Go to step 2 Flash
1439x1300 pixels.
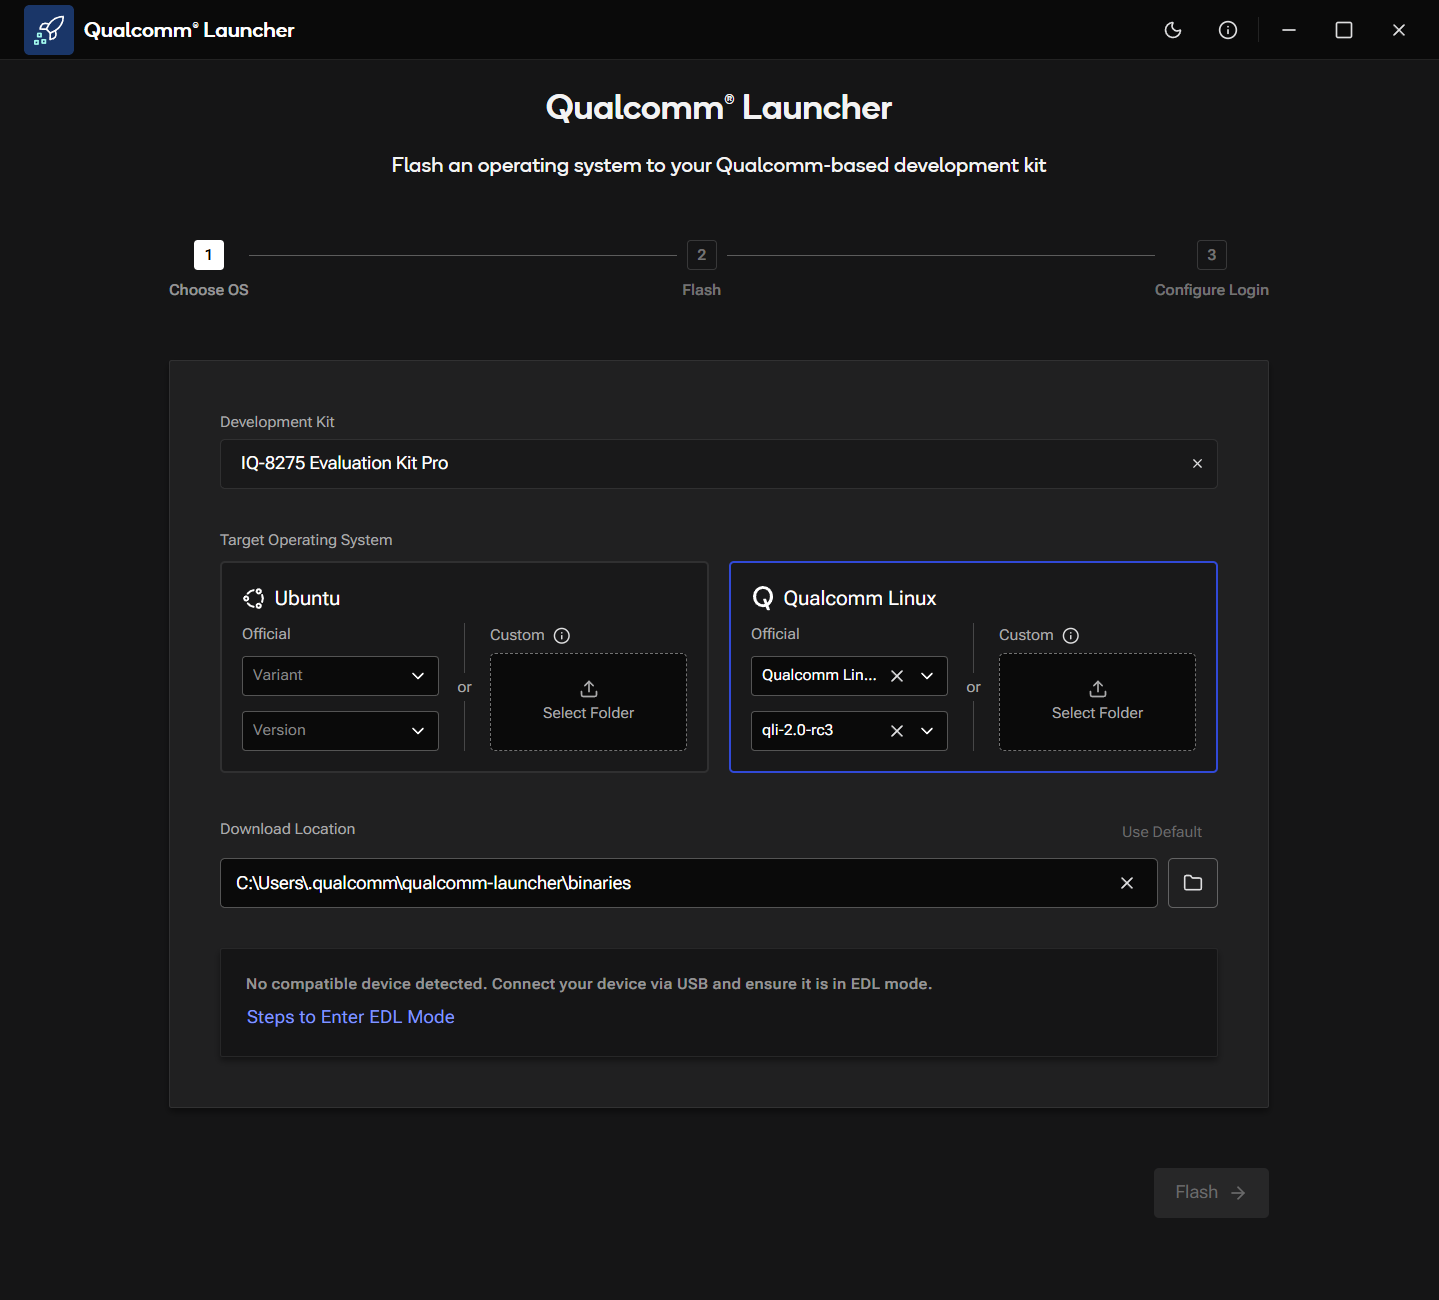pyautogui.click(x=702, y=255)
